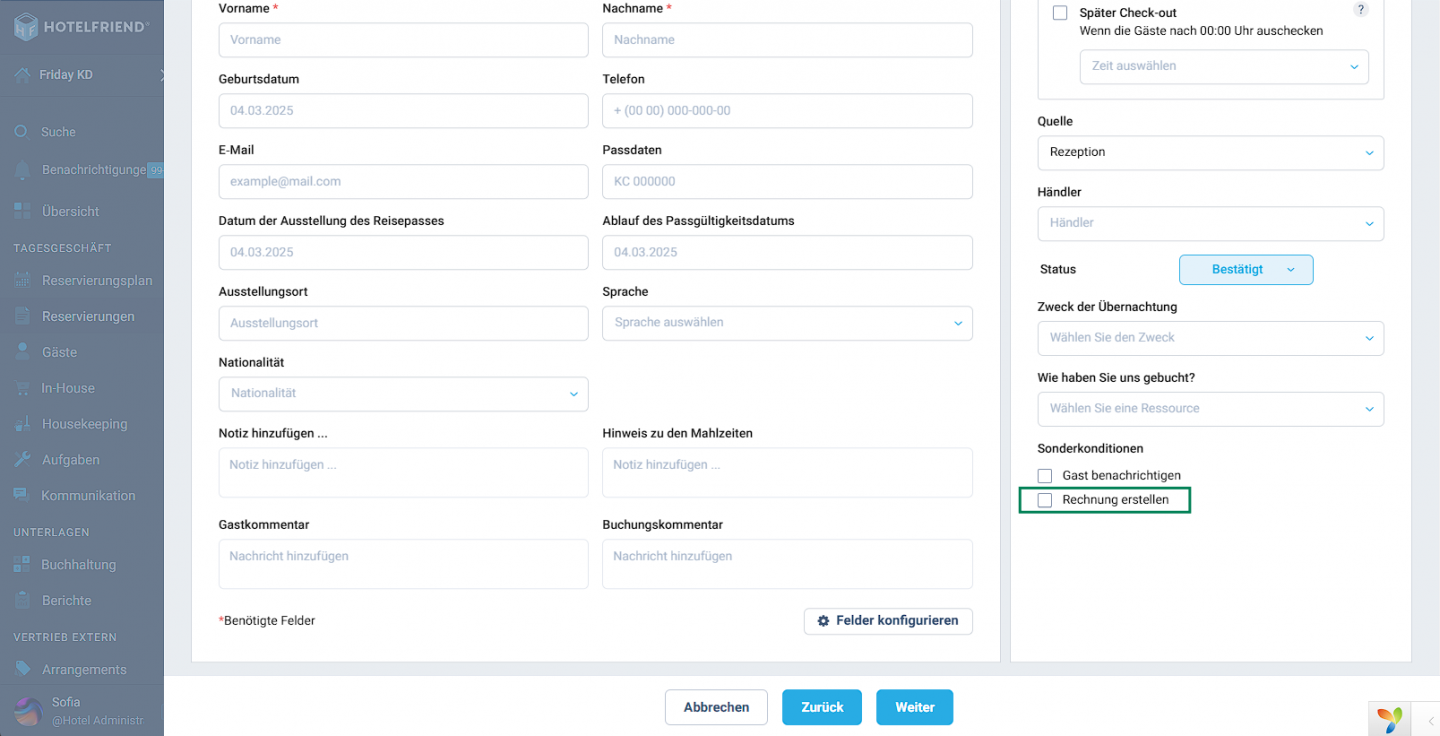The height and width of the screenshot is (736, 1440).
Task: Click the E-Mail input field
Action: pos(403,182)
